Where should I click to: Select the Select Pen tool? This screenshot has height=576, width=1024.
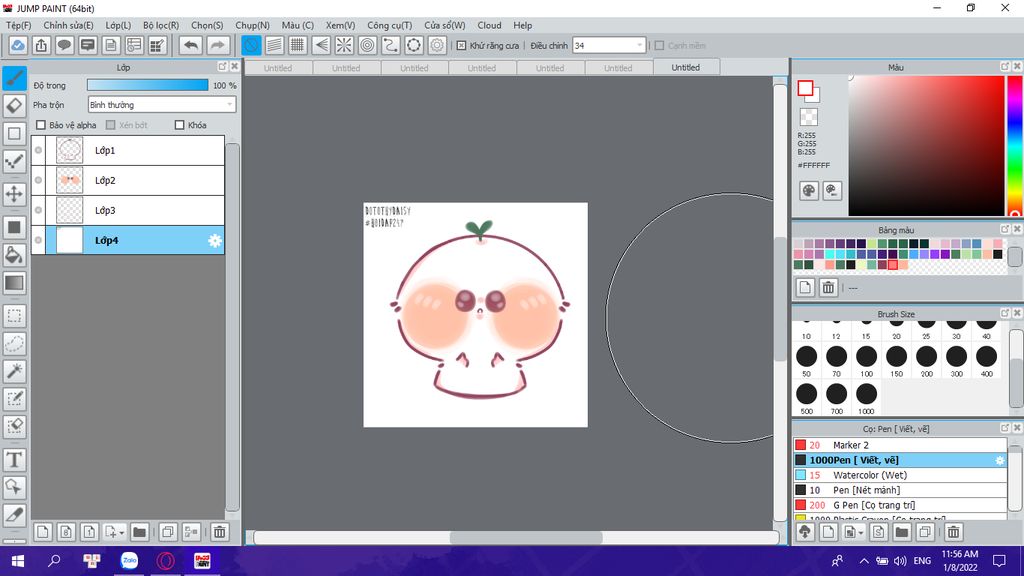point(14,398)
